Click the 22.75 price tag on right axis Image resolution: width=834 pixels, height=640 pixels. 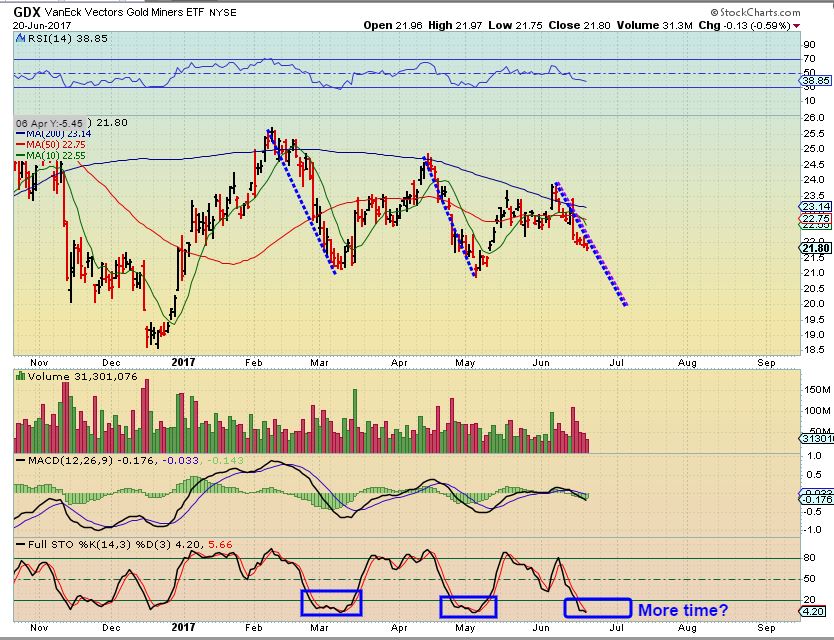tap(815, 219)
